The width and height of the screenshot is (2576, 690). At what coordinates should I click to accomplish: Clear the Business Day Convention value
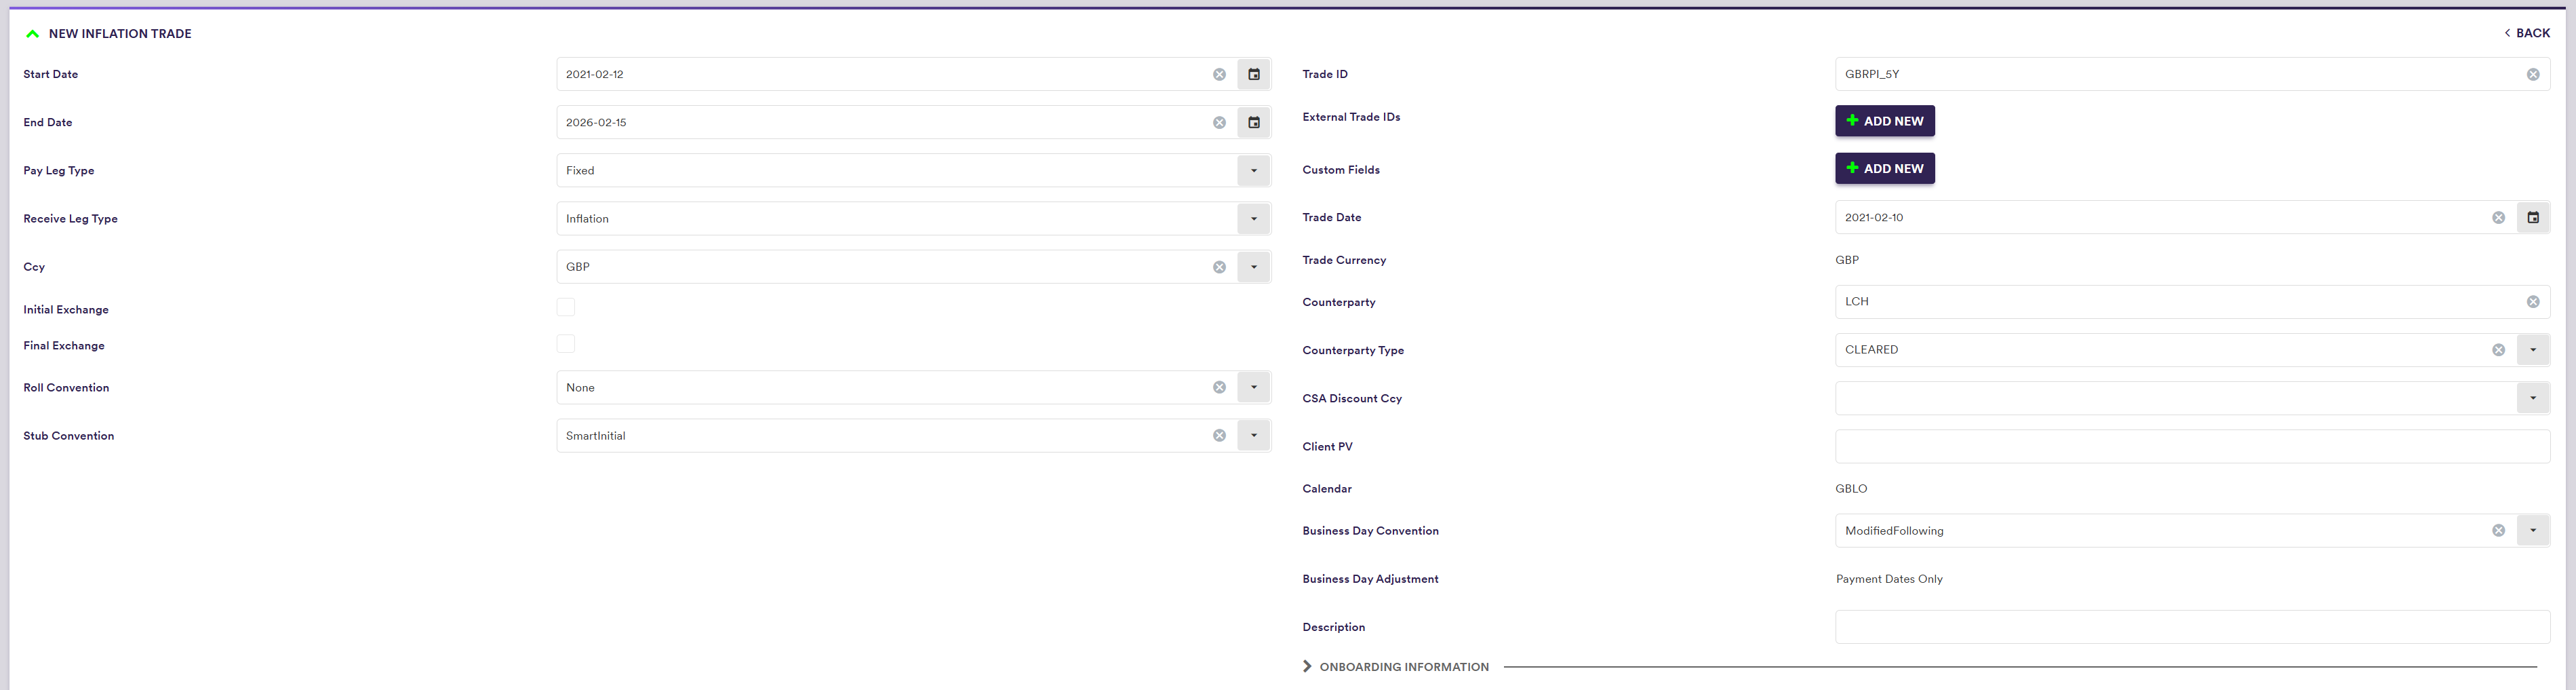(2498, 531)
